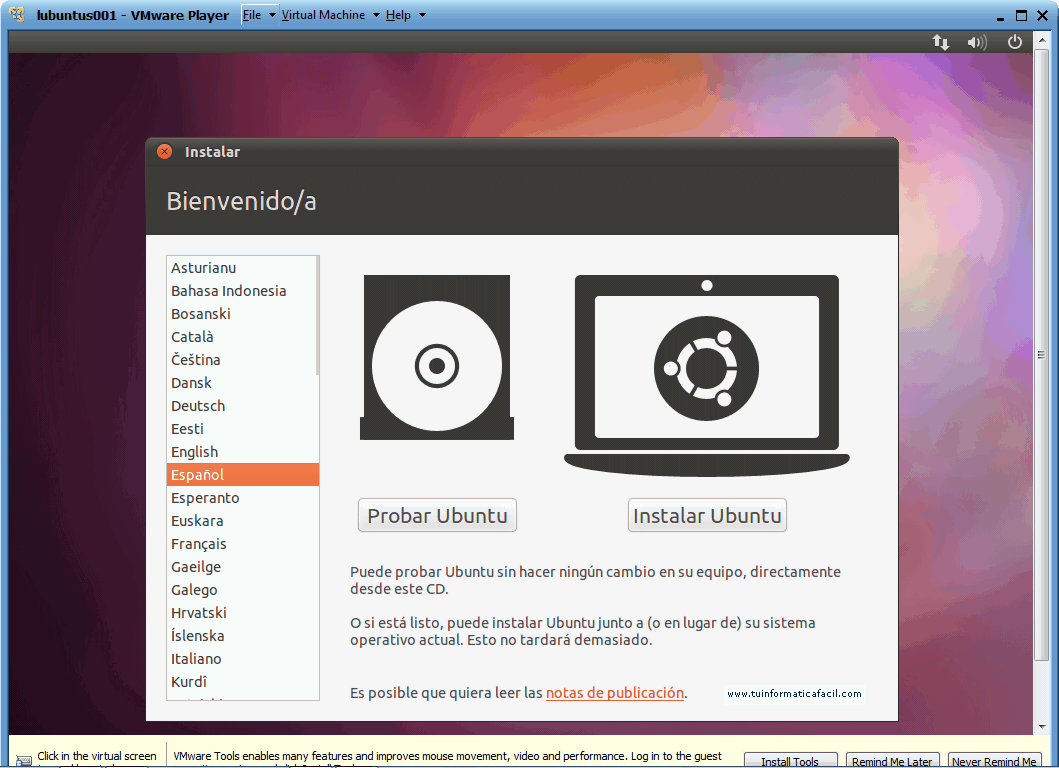Select Dansk language
The width and height of the screenshot is (1059, 768).
(242, 383)
